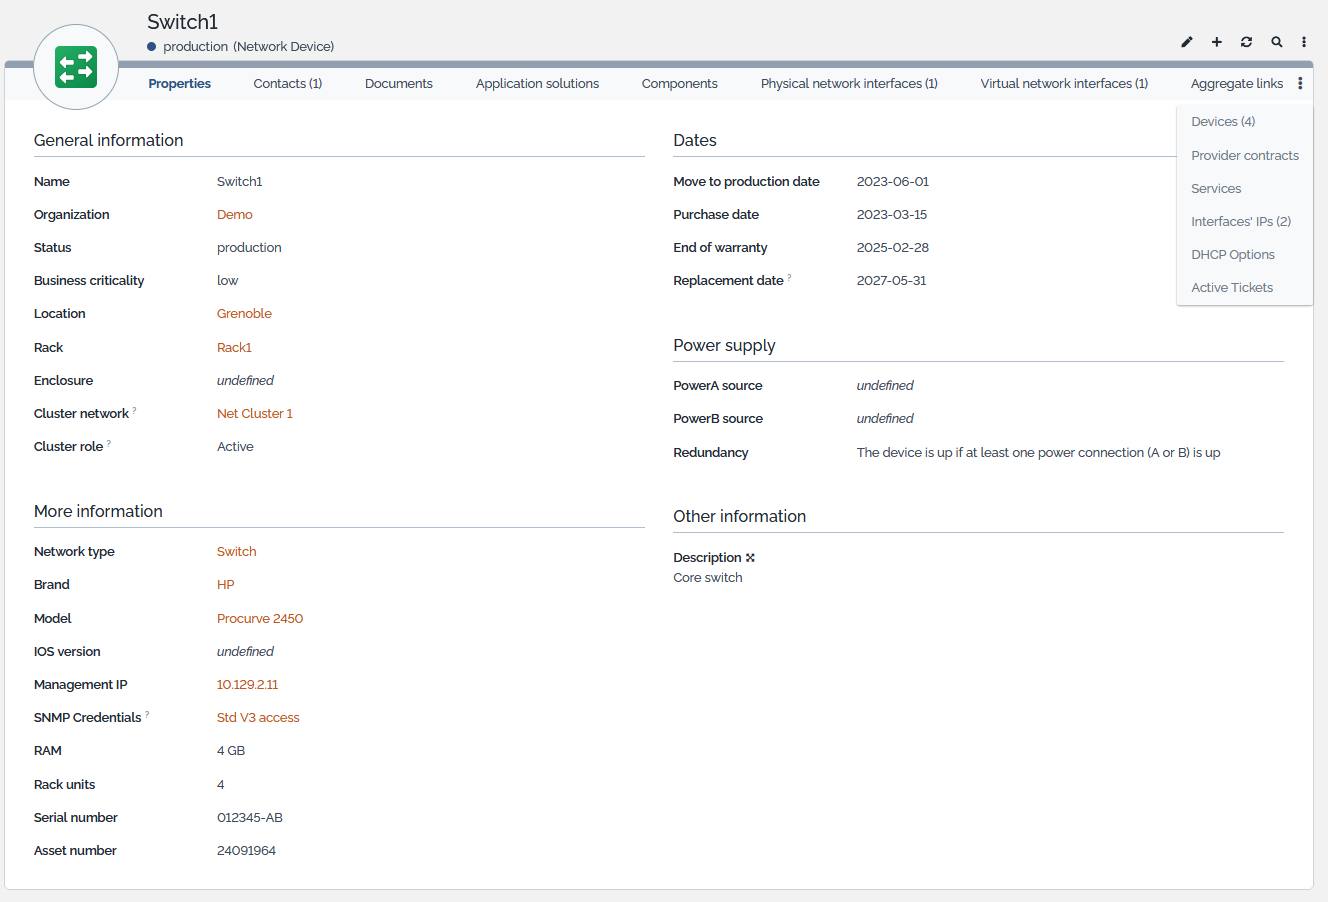Collapse the extra tabs overflow menu
The height and width of the screenshot is (902, 1328).
1300,84
